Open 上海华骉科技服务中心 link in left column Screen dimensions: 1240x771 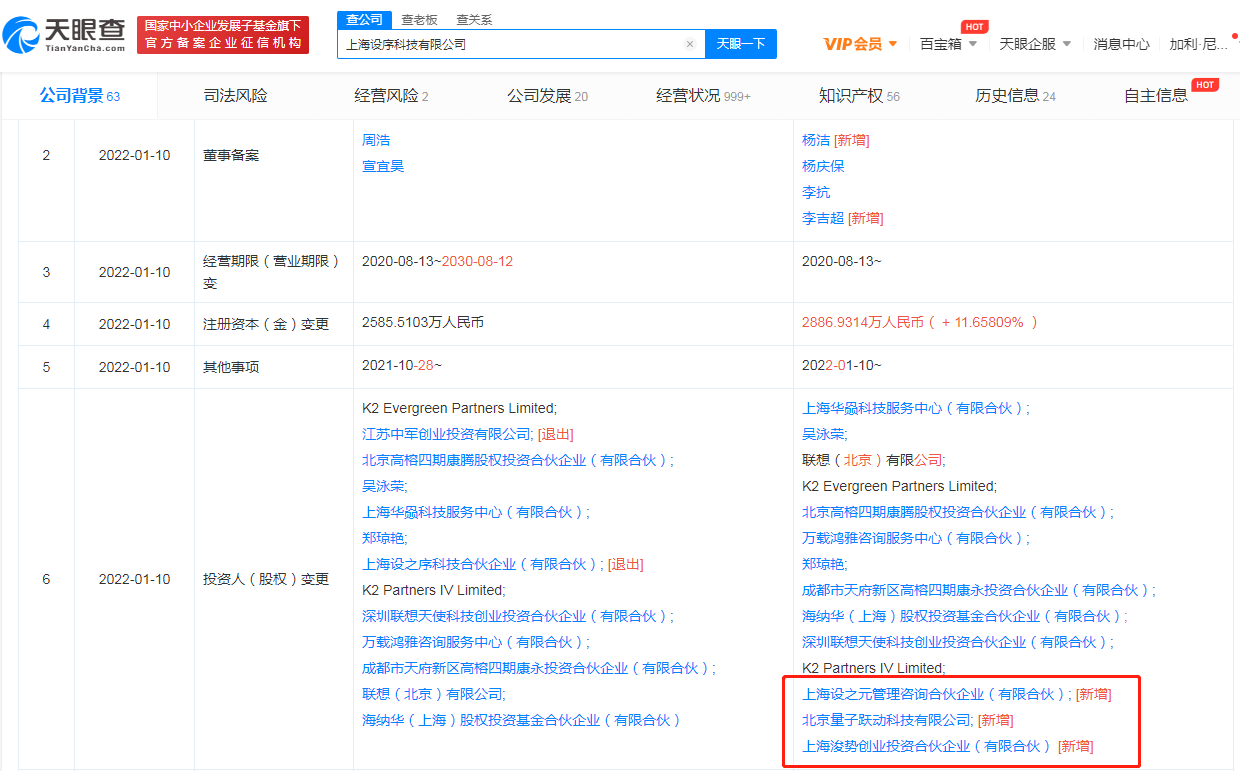point(474,512)
